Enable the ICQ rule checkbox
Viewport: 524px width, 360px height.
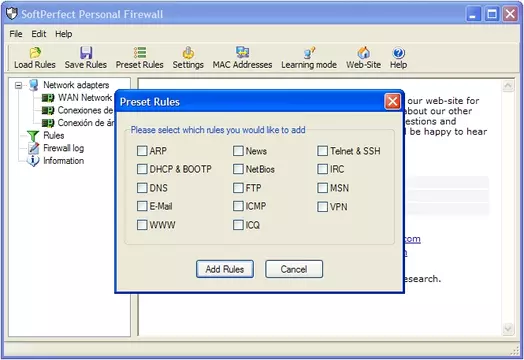point(238,225)
